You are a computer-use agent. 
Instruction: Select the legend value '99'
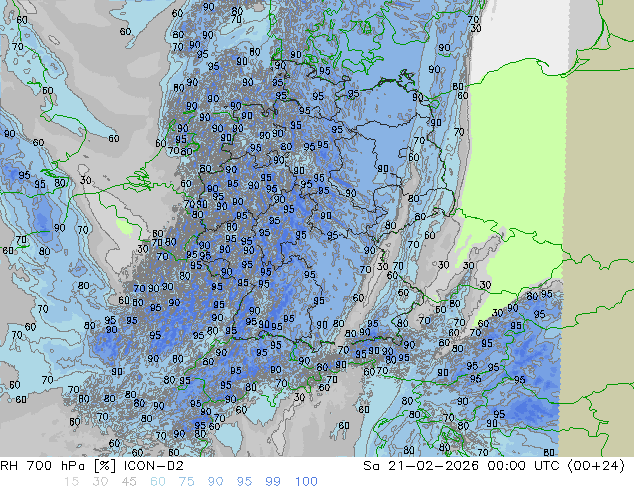(x=273, y=482)
